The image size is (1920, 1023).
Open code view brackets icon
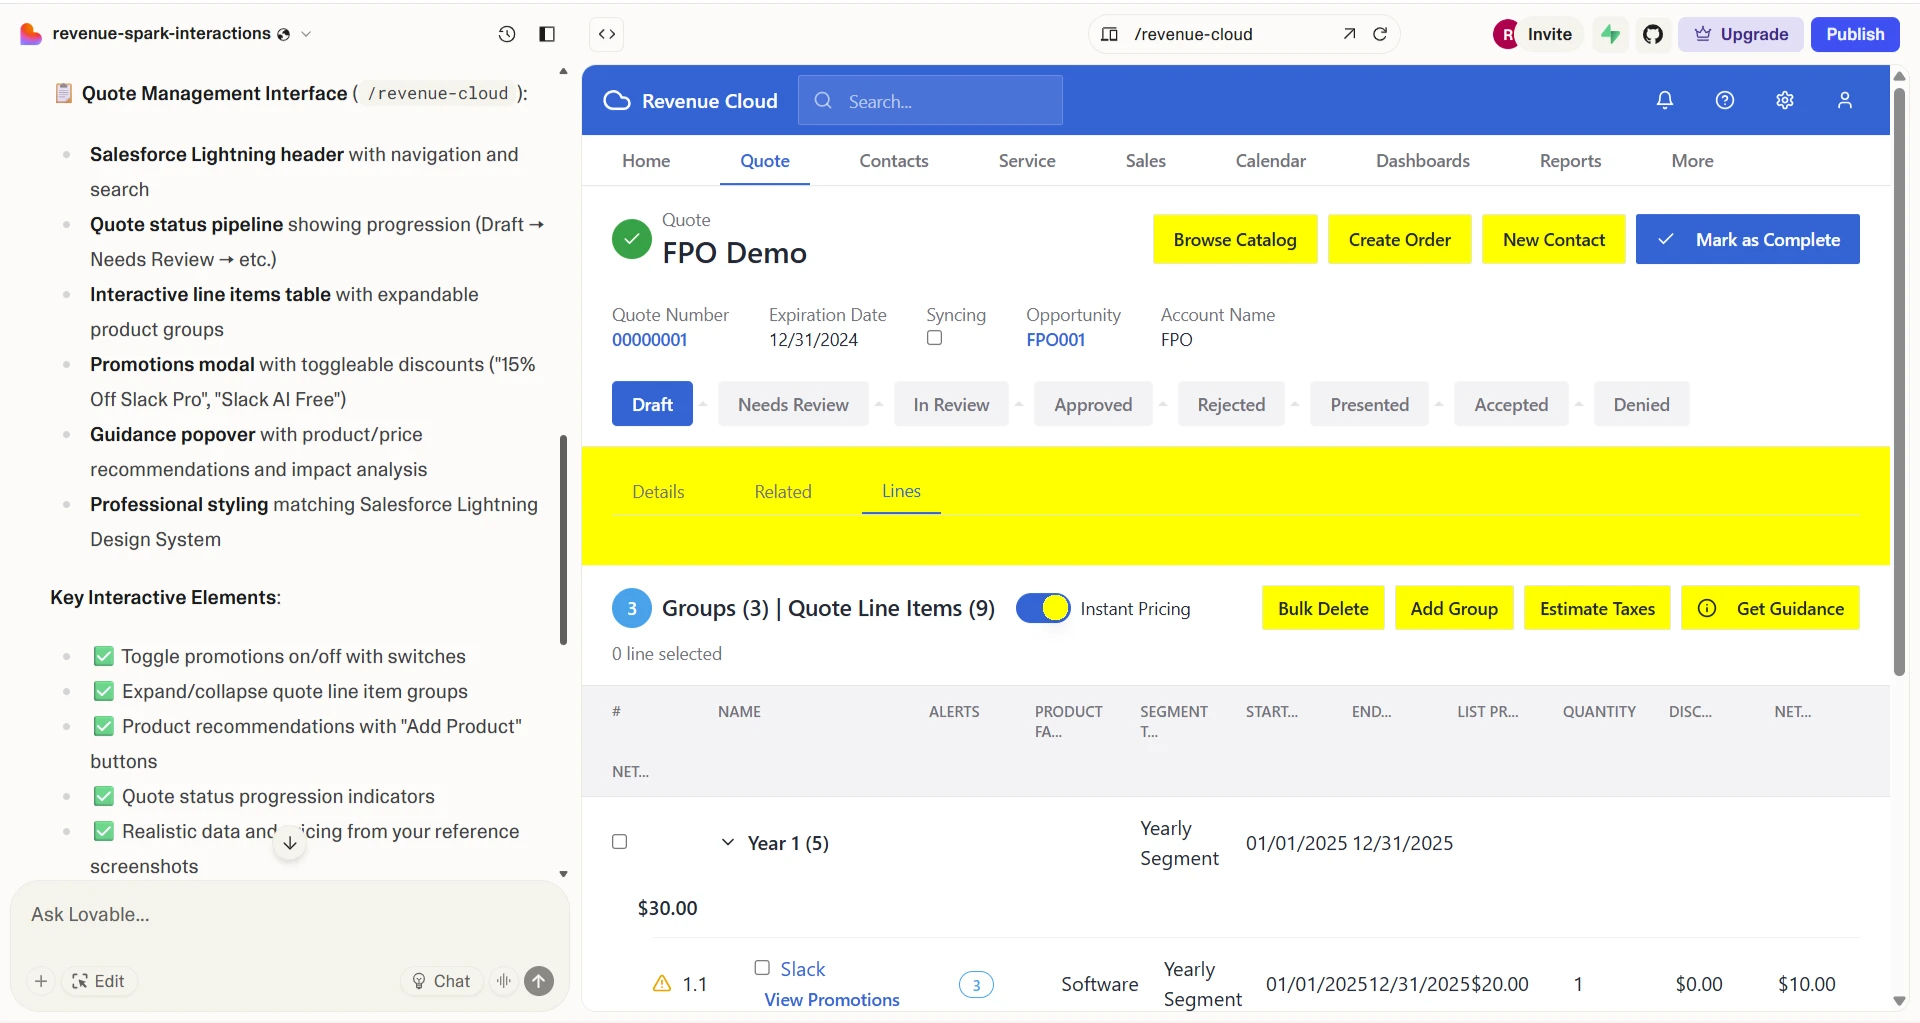click(607, 34)
